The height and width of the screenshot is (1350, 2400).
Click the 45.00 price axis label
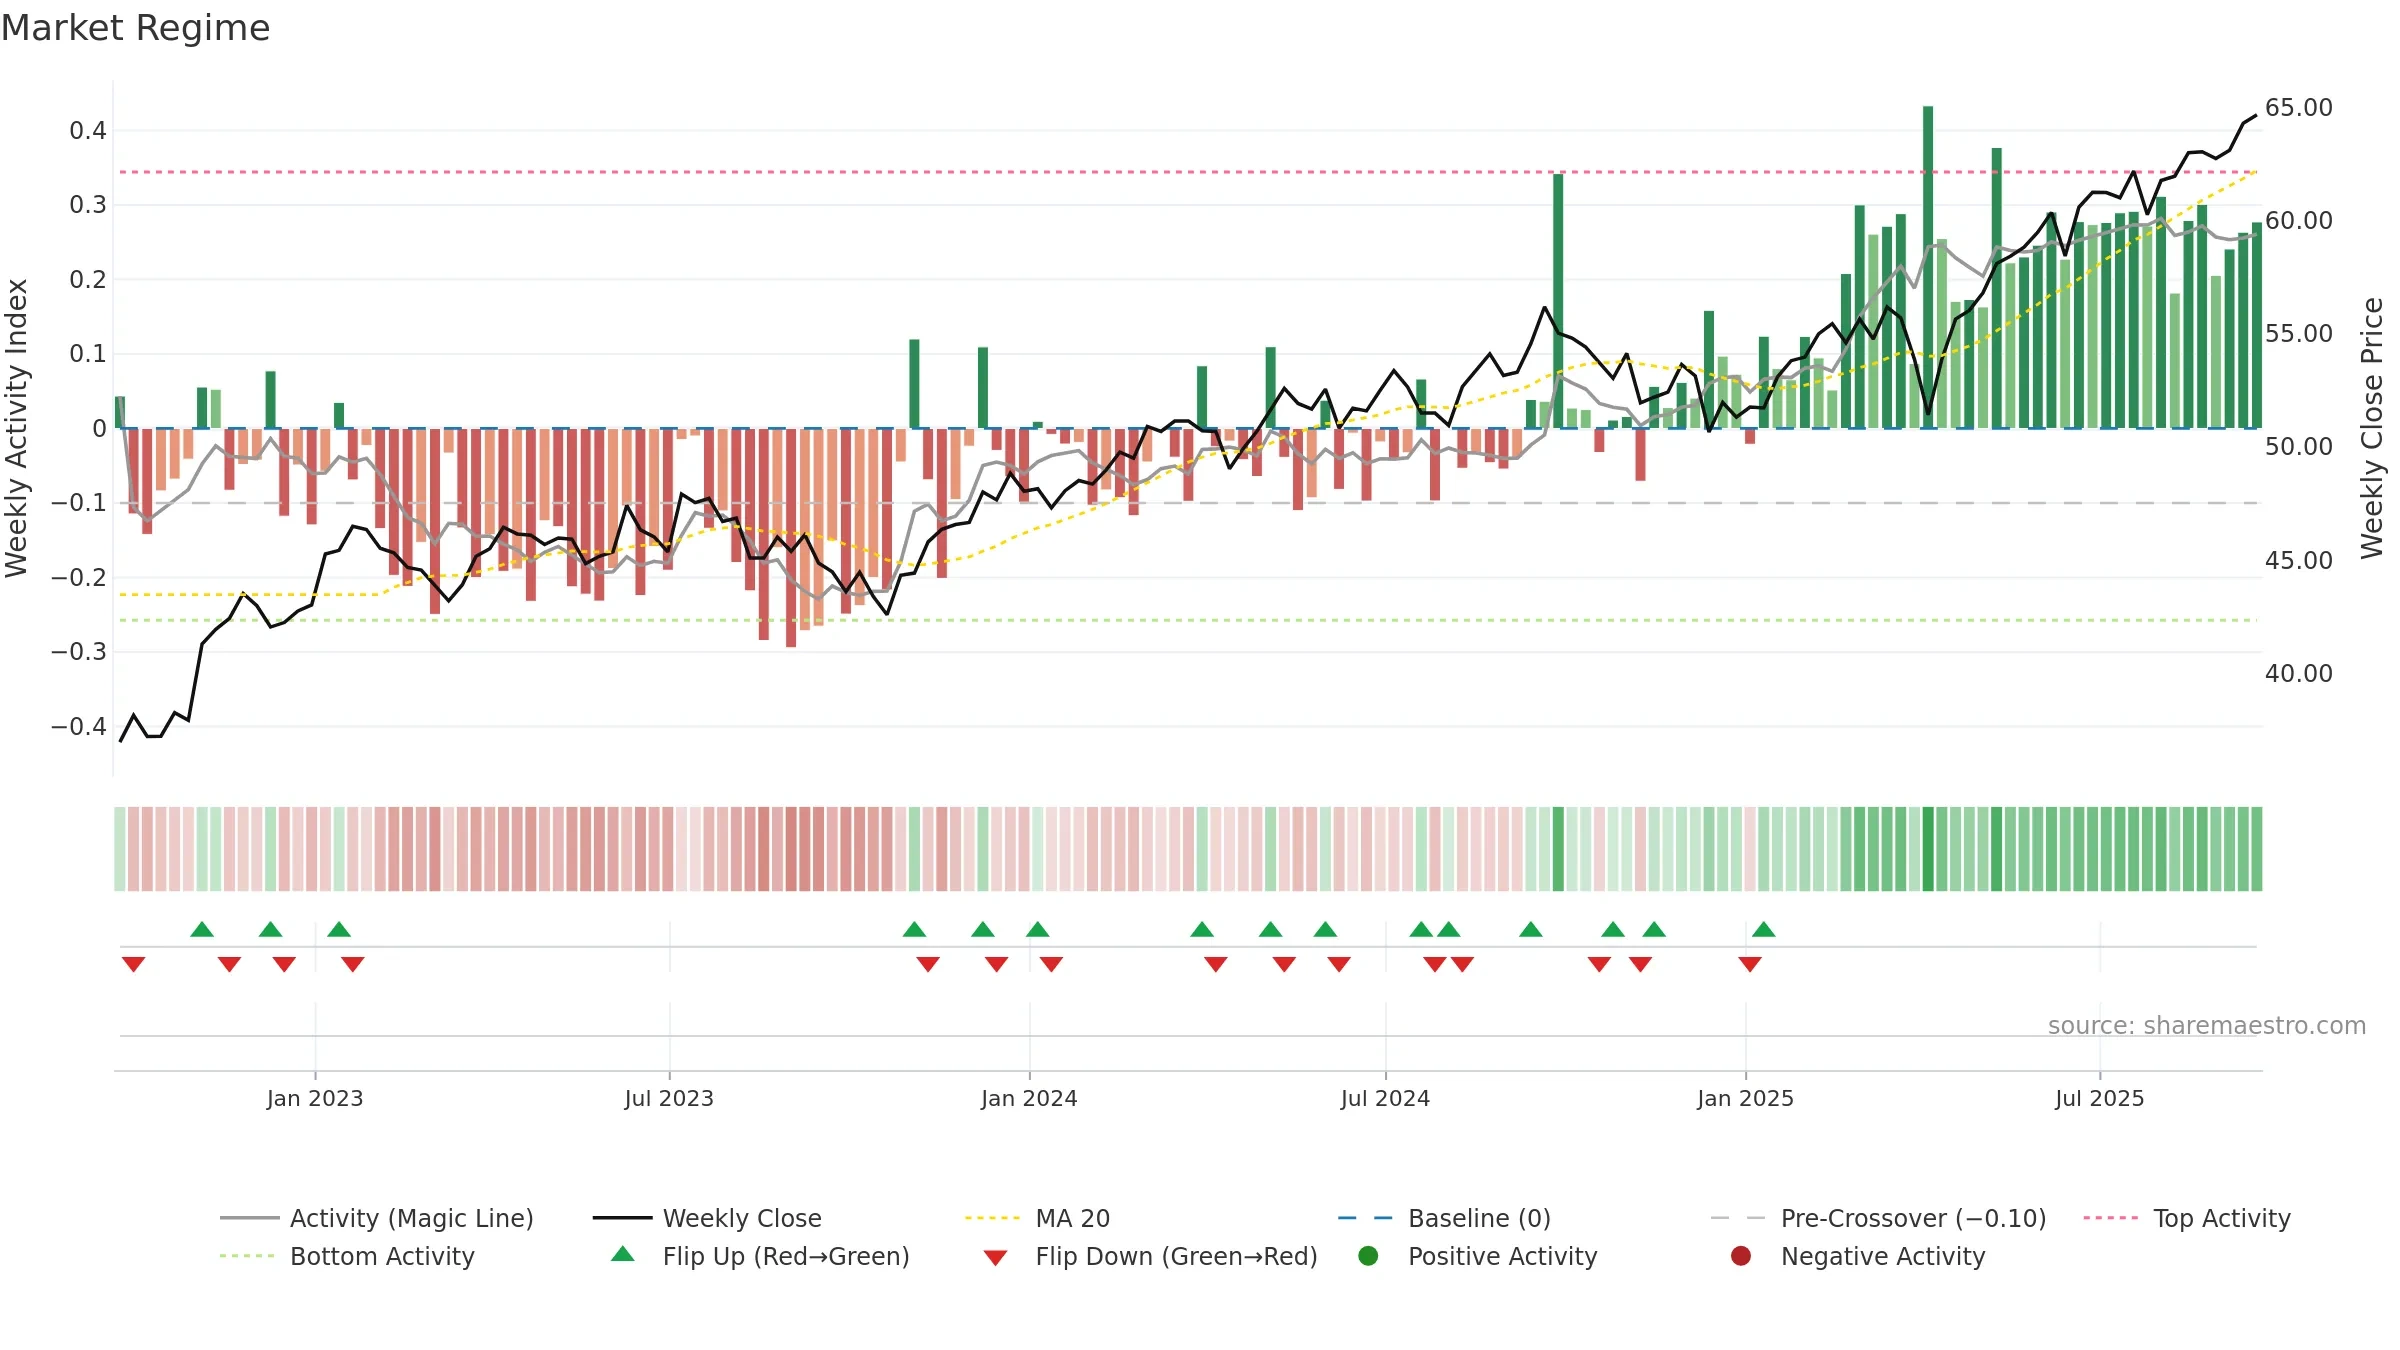click(2299, 560)
